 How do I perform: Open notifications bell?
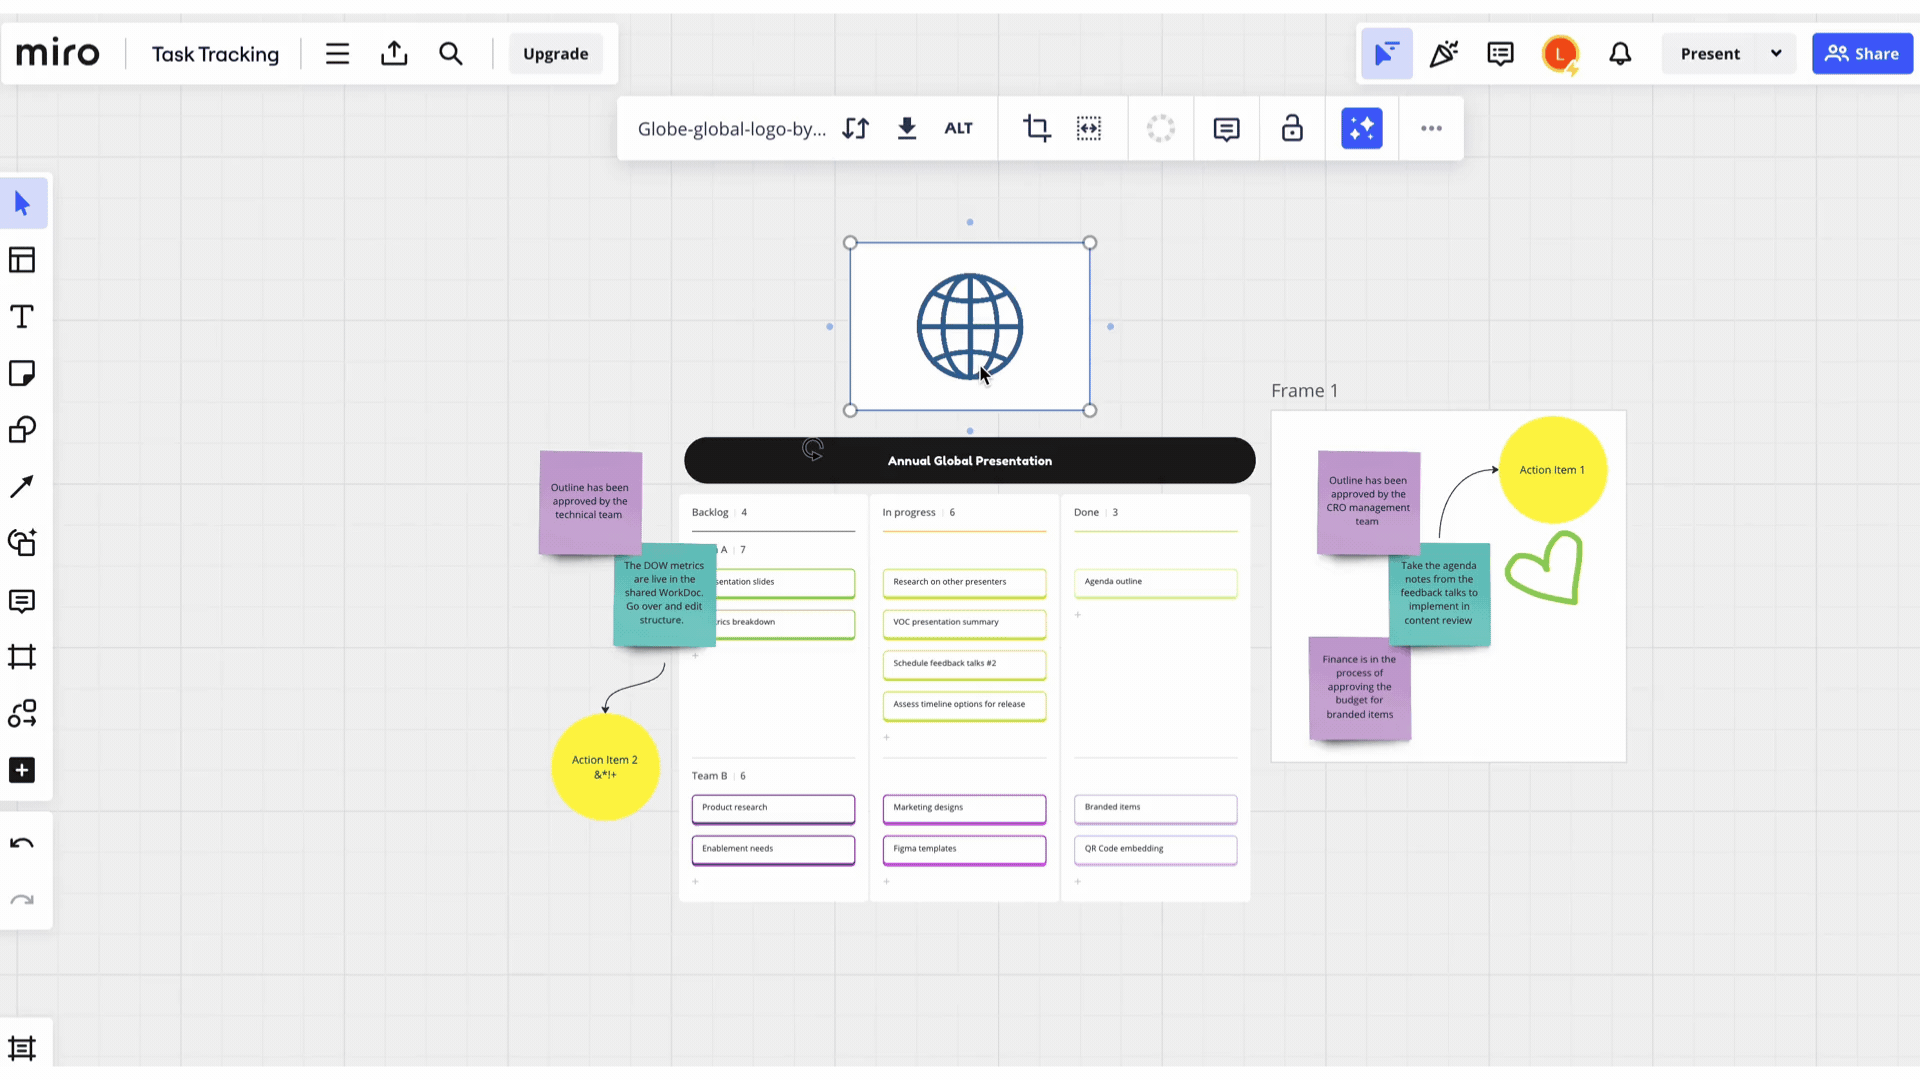(1620, 54)
